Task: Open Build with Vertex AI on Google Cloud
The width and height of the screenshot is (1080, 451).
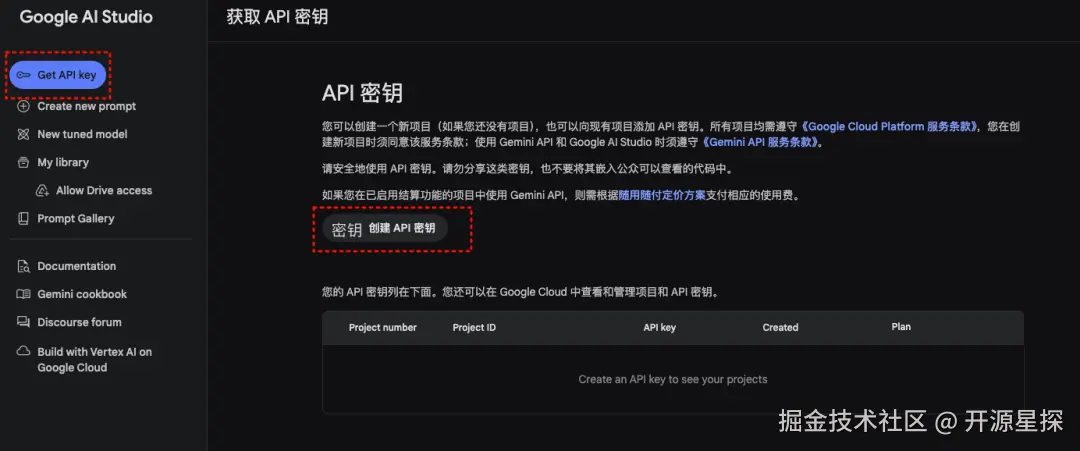Action: tap(94, 359)
